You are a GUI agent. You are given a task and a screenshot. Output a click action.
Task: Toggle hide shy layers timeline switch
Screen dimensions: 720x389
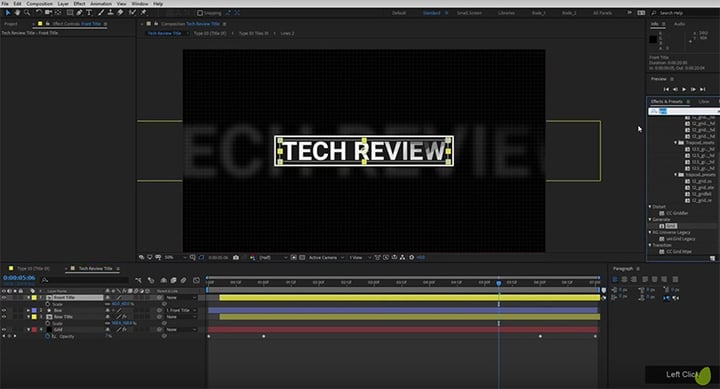(163, 280)
